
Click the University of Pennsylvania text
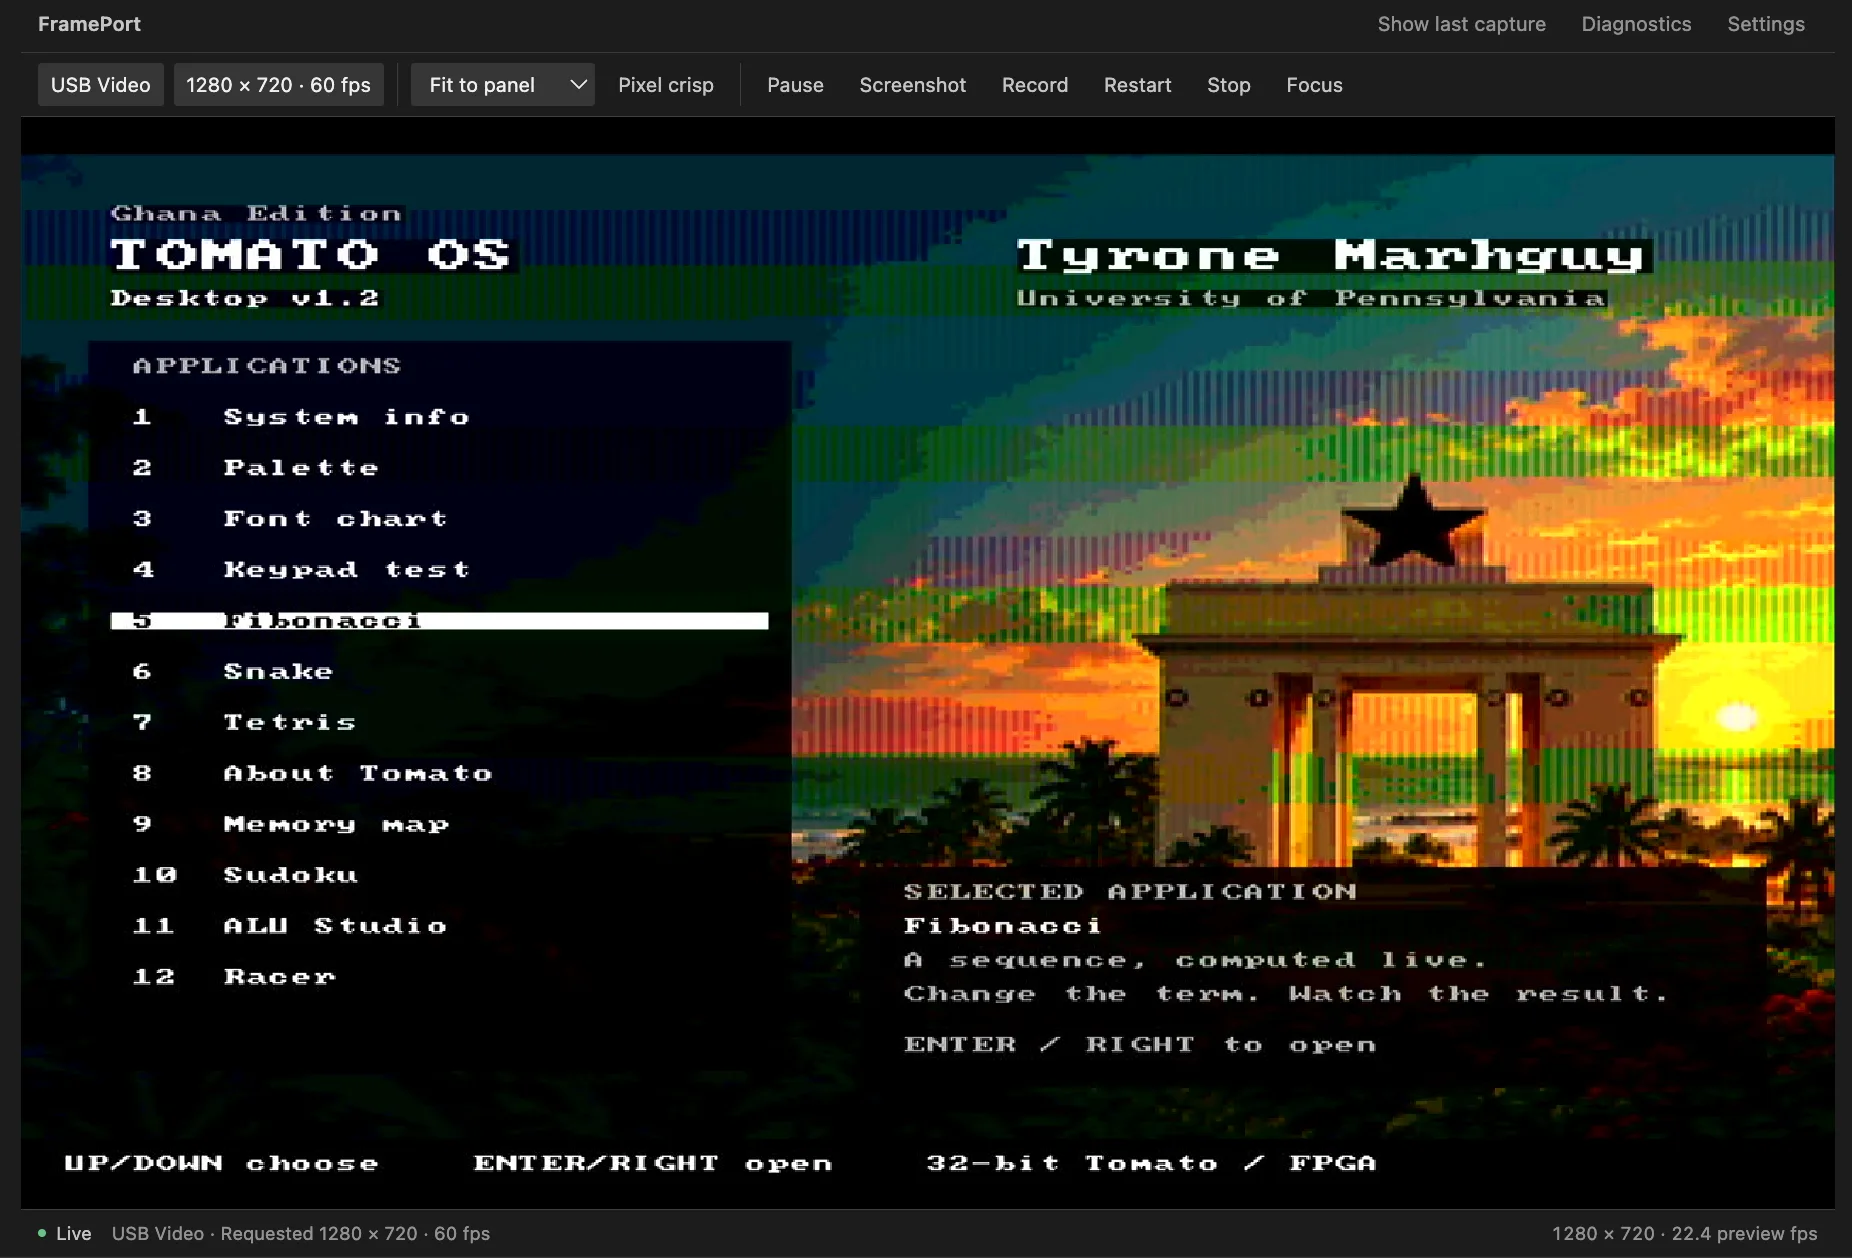point(1311,298)
